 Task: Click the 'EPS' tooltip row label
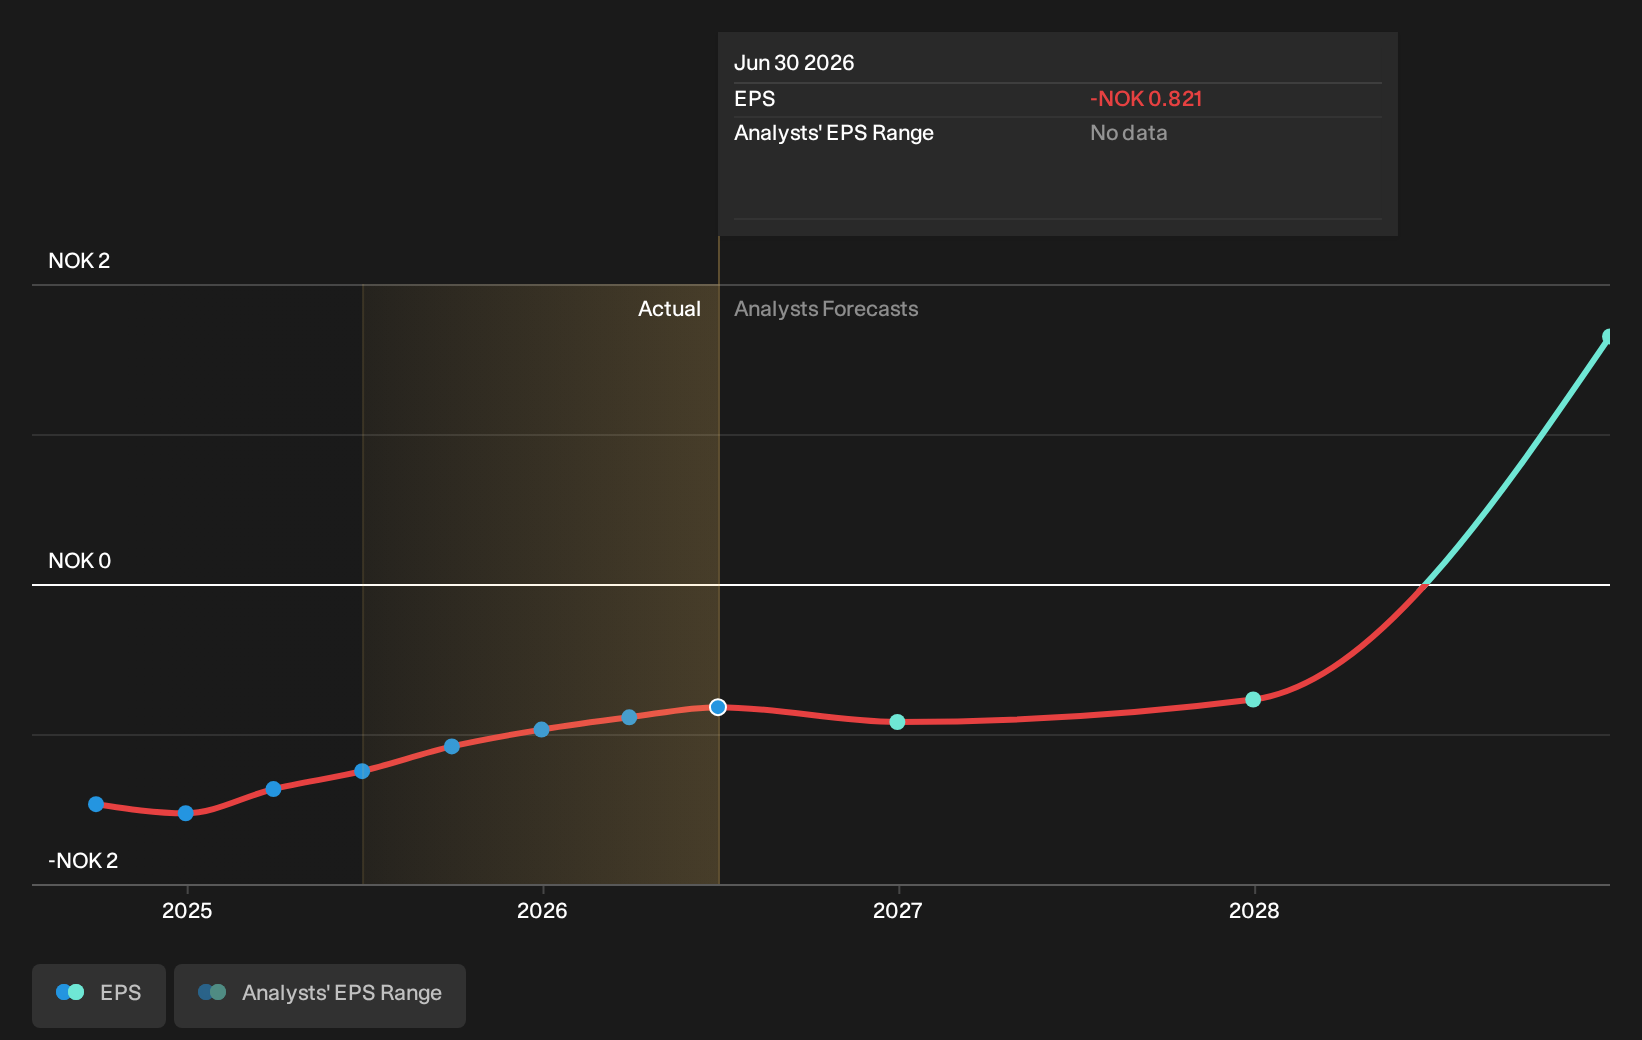pyautogui.click(x=755, y=99)
